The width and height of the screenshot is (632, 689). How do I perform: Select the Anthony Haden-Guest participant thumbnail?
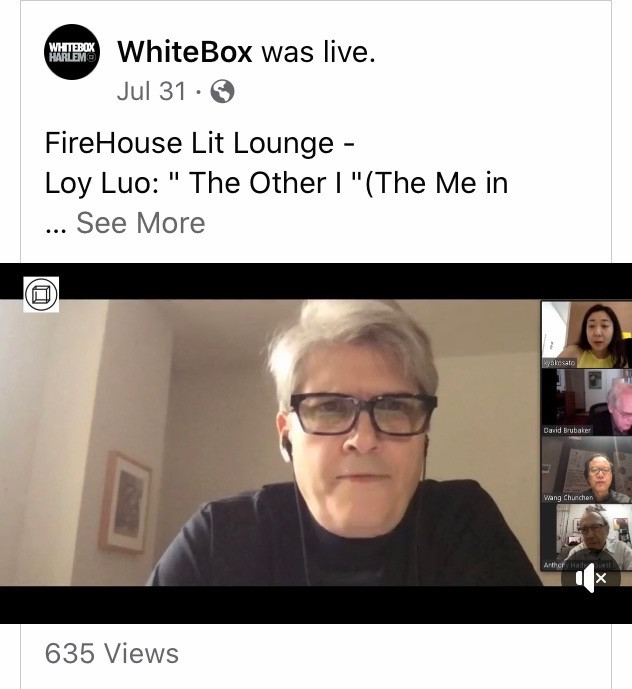[x=586, y=537]
